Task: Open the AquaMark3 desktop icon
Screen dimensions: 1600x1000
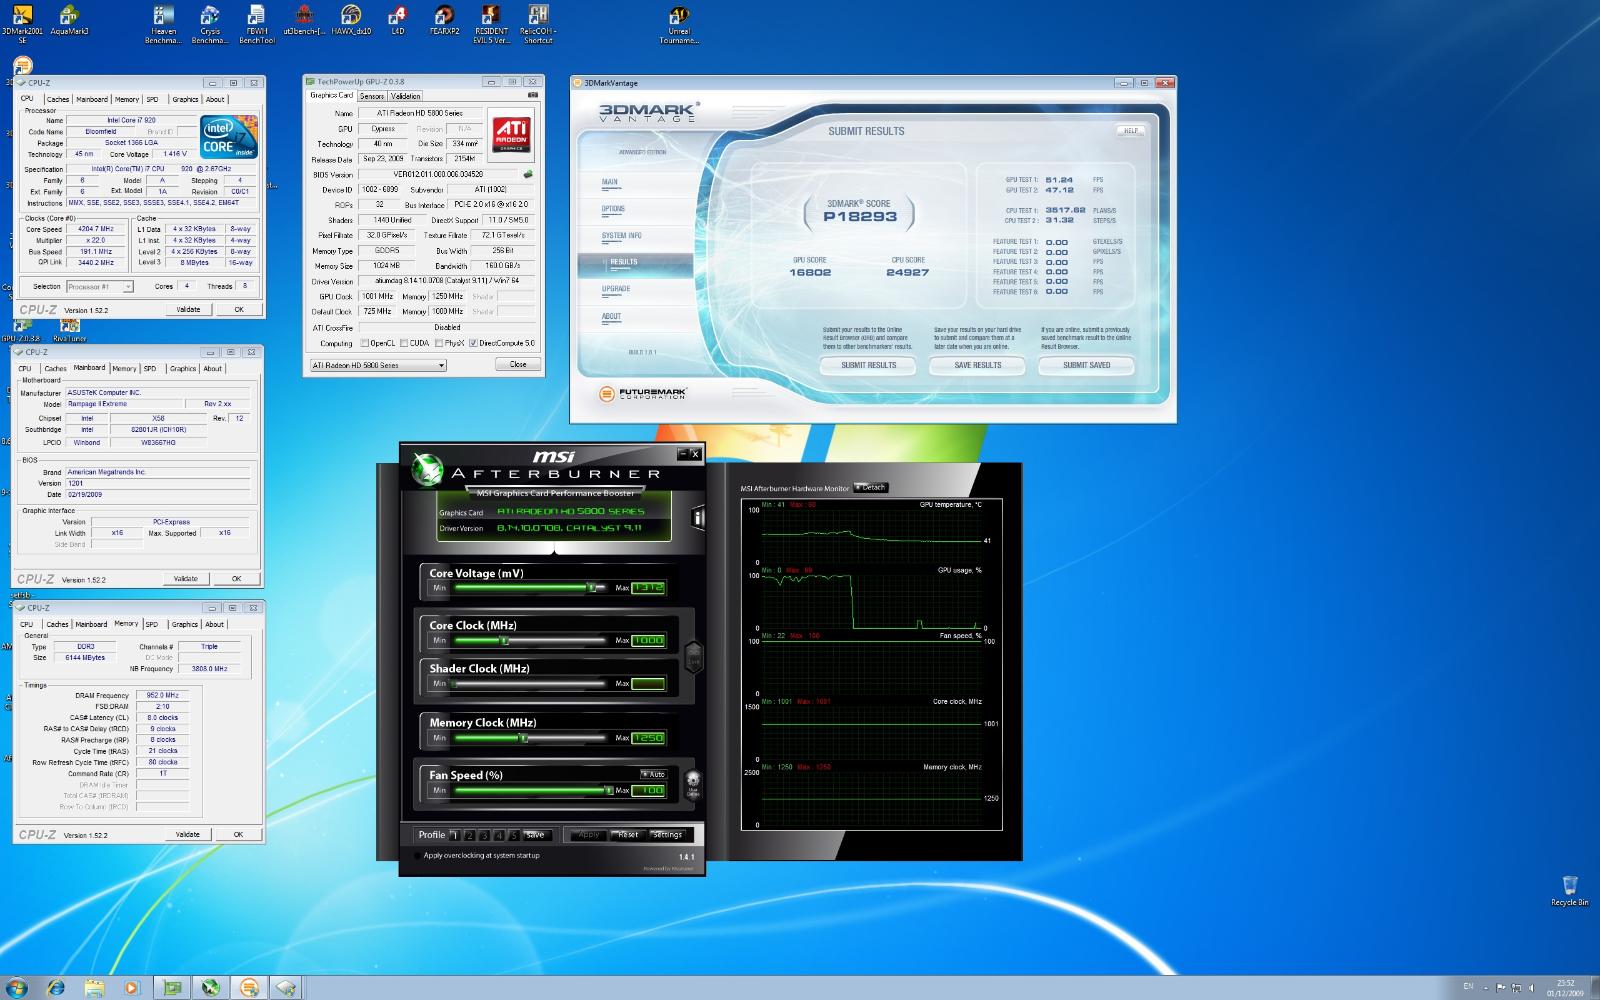Action: (69, 21)
